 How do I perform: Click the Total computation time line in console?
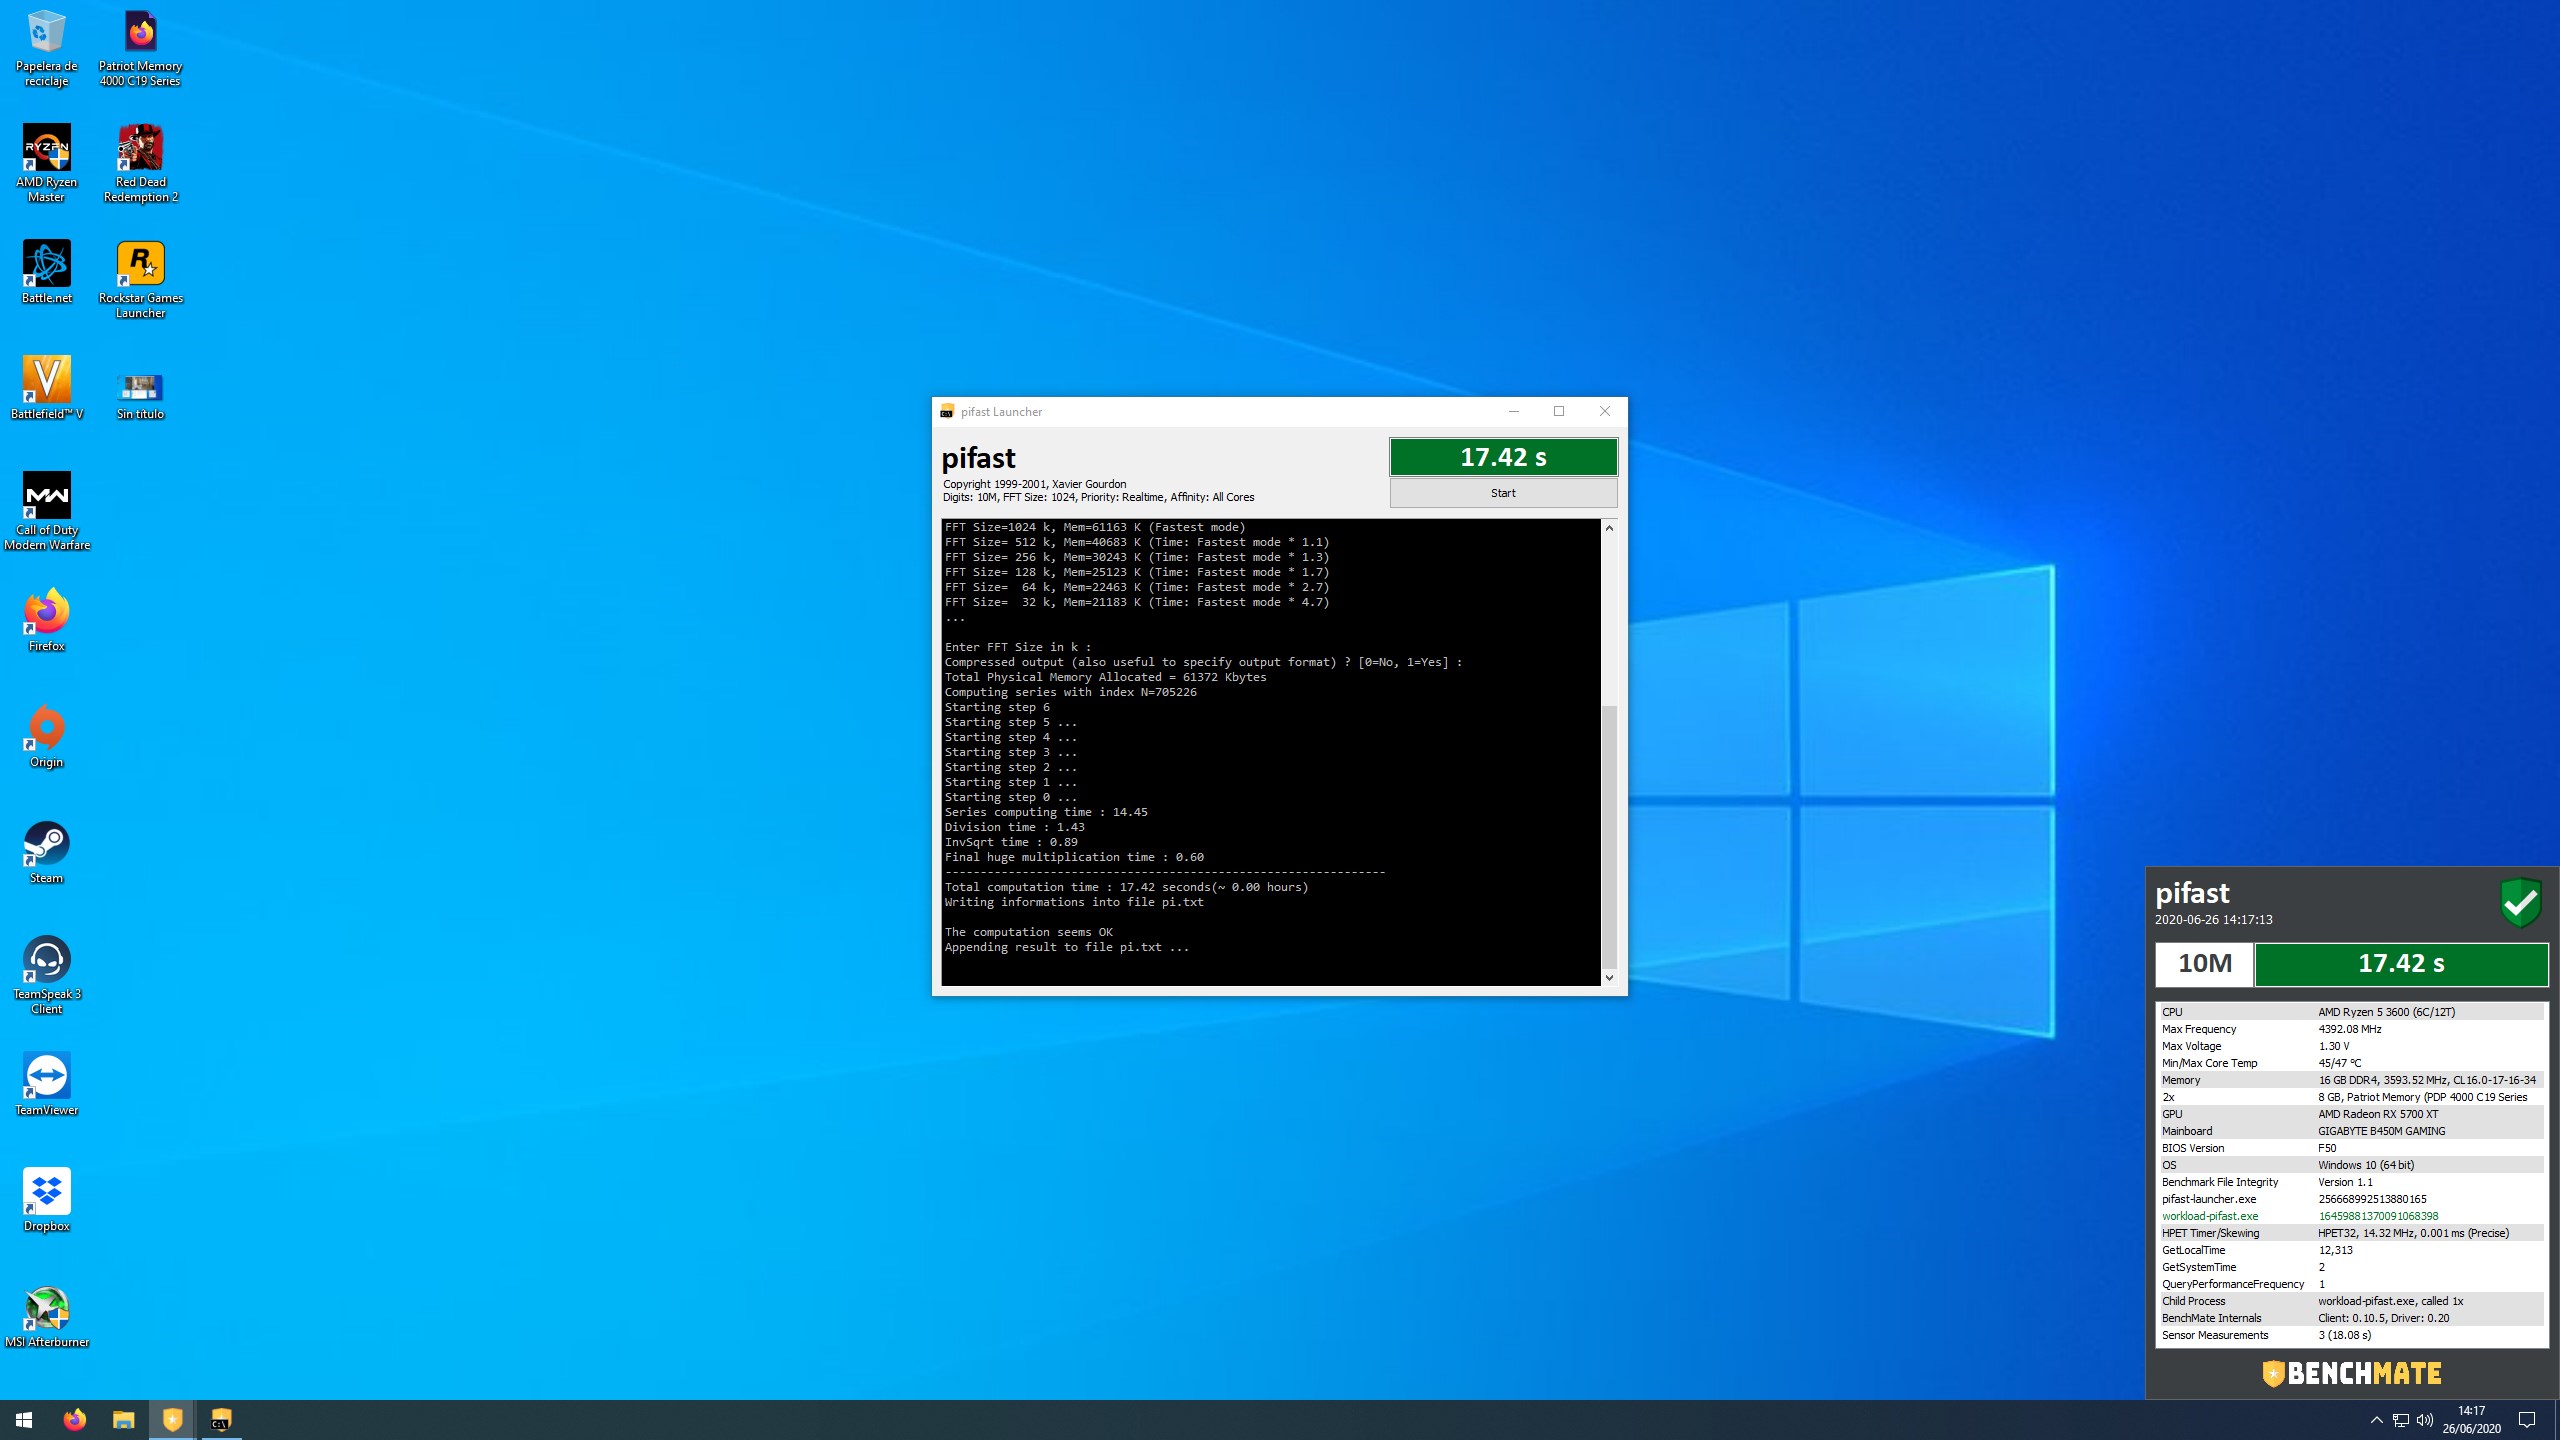pos(1126,887)
